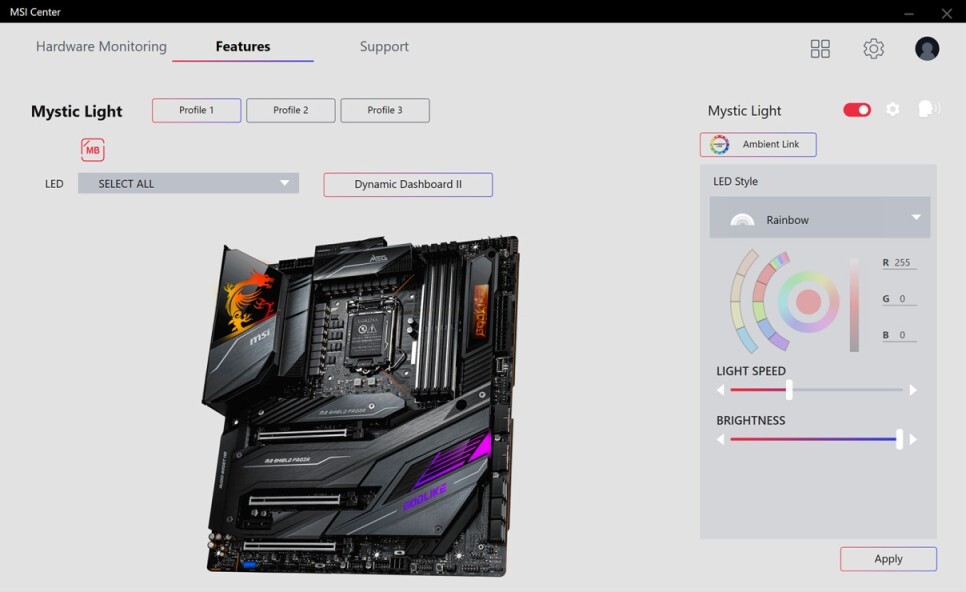The height and width of the screenshot is (592, 966).
Task: Open Dynamic Dashboard II
Action: point(408,184)
